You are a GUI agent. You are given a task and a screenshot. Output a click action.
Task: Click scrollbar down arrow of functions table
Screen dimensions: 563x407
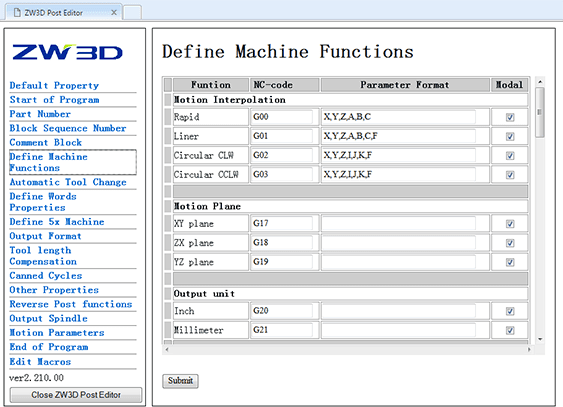[540, 339]
